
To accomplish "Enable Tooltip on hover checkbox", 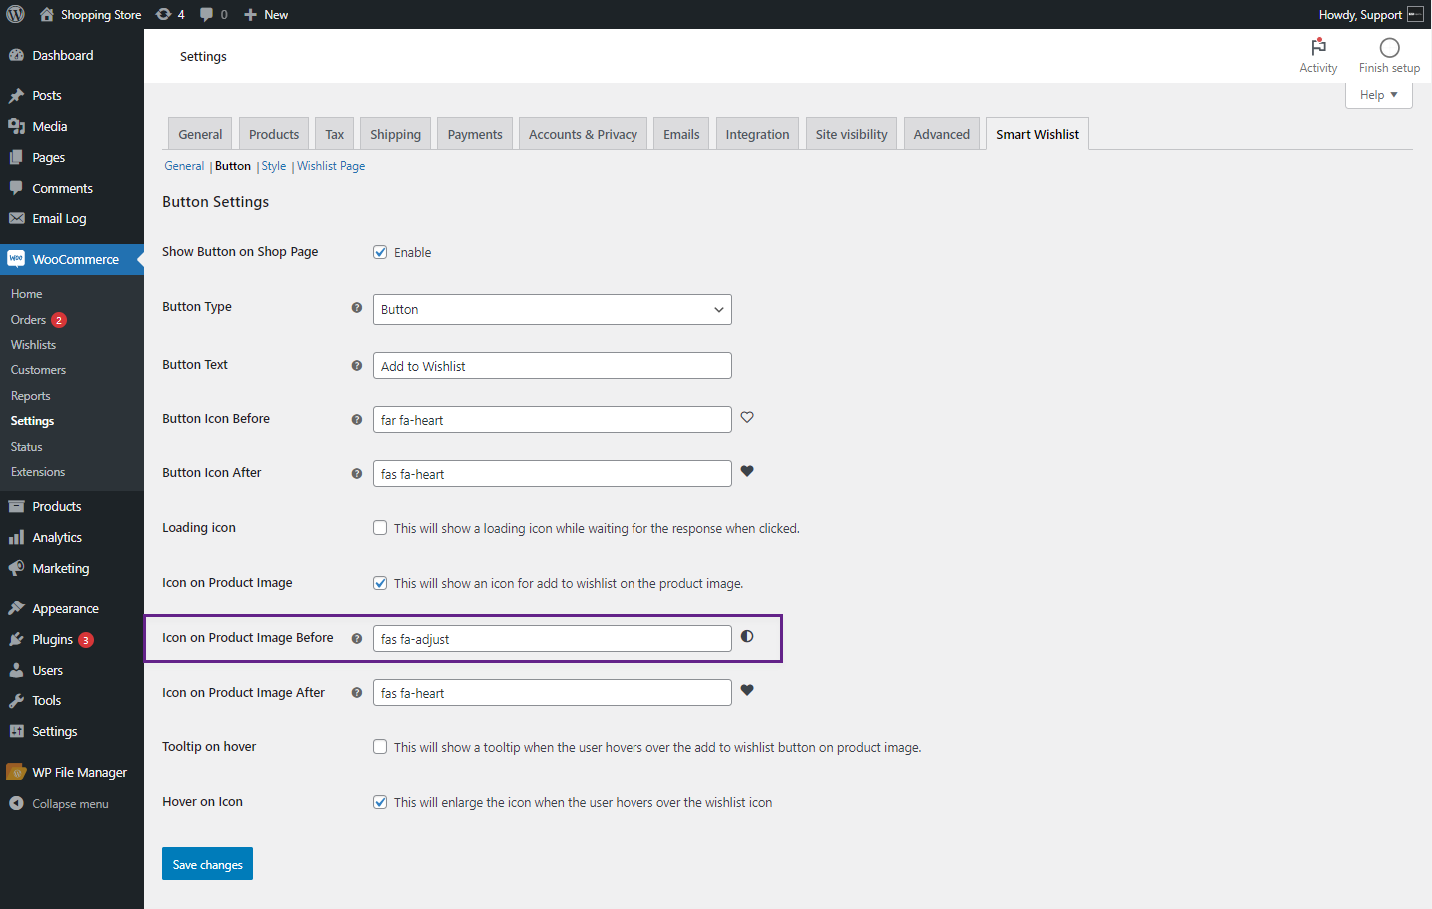I will coord(380,747).
